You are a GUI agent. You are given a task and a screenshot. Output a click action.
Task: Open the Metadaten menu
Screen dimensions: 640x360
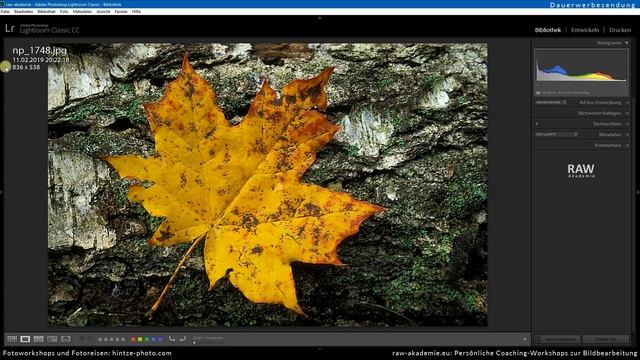[x=82, y=11]
